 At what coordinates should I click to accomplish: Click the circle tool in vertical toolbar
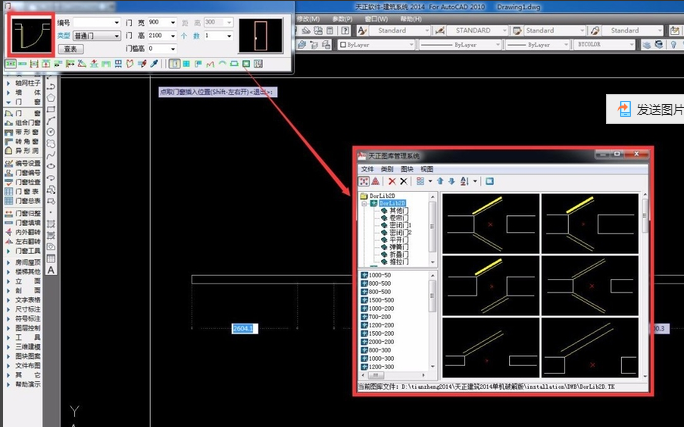point(51,132)
